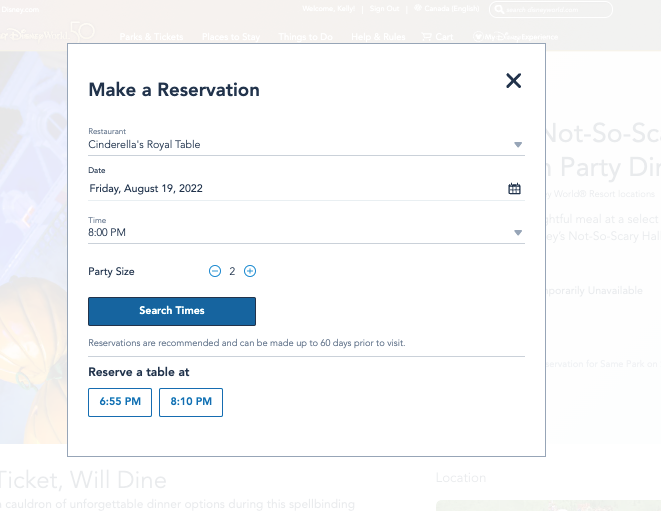Image resolution: width=661 pixels, height=511 pixels.
Task: Reserve the 8:10 PM time slot
Action: 191,402
